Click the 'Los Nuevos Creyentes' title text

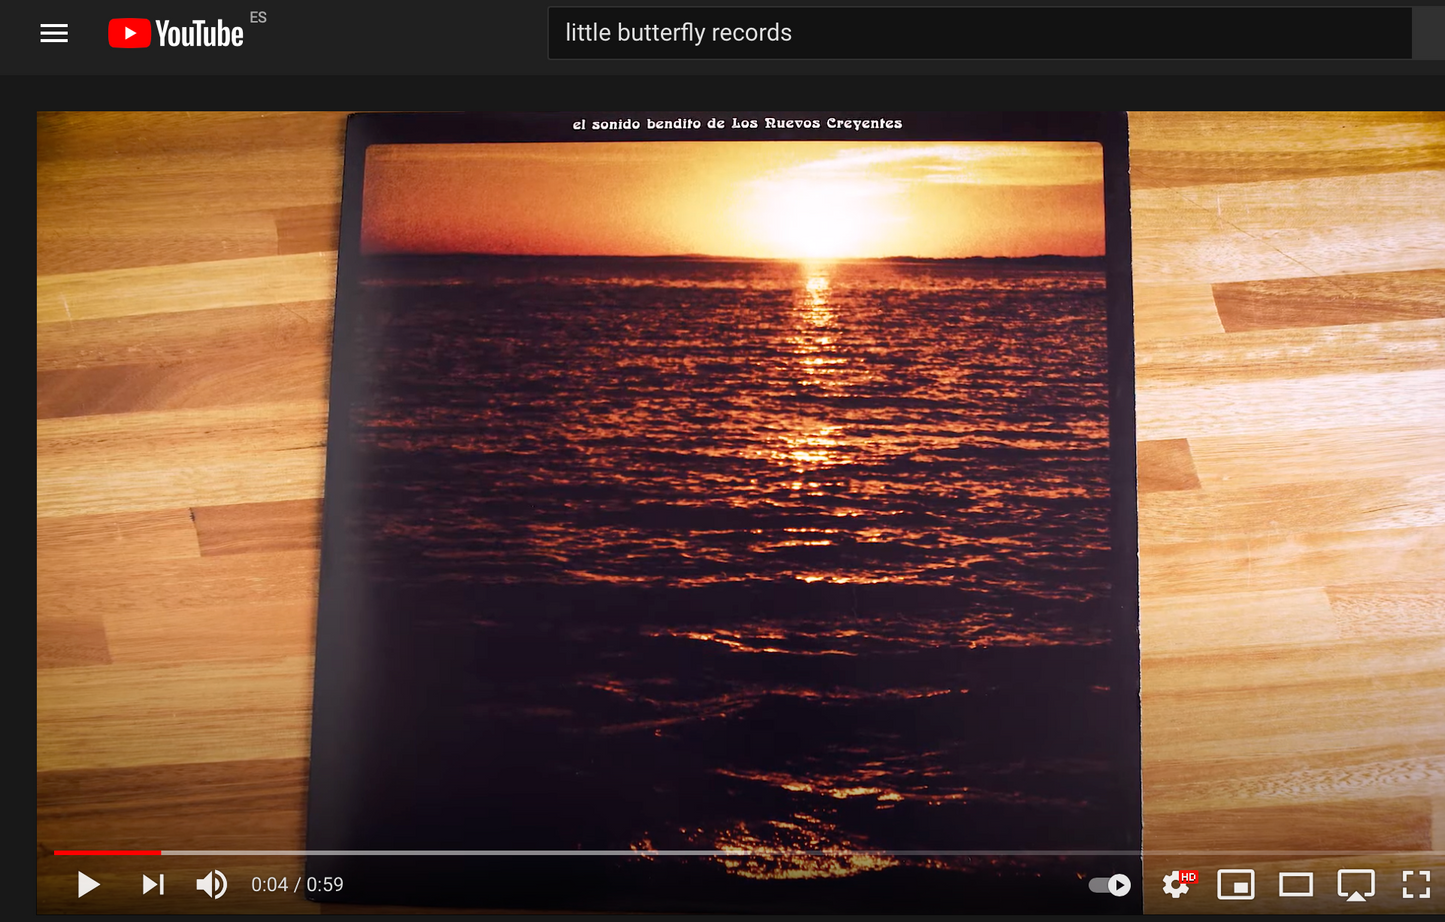(737, 124)
